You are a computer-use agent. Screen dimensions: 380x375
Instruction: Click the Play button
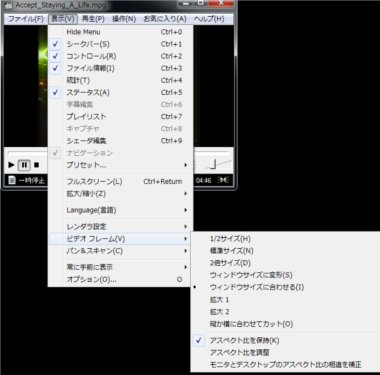tap(11, 165)
